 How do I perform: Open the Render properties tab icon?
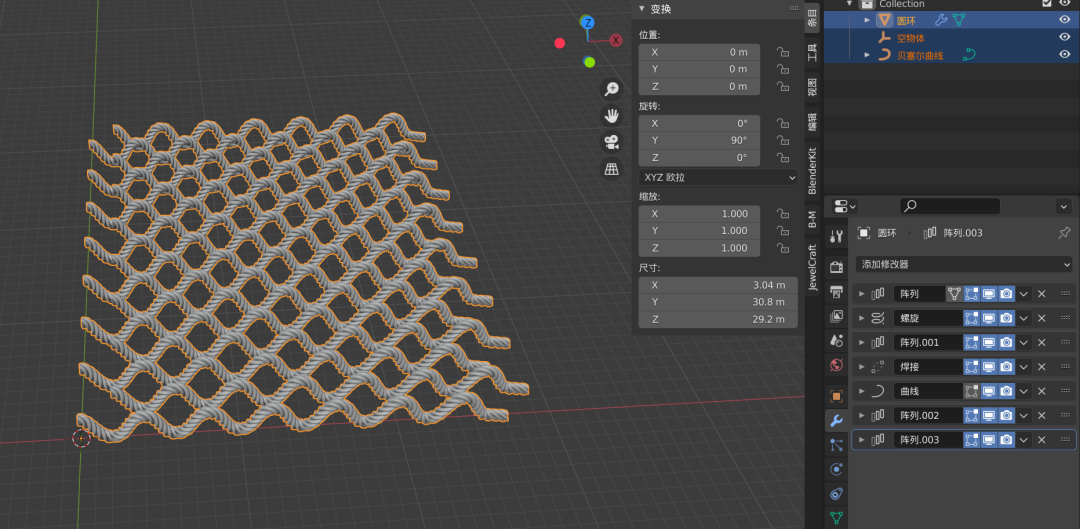click(x=837, y=267)
